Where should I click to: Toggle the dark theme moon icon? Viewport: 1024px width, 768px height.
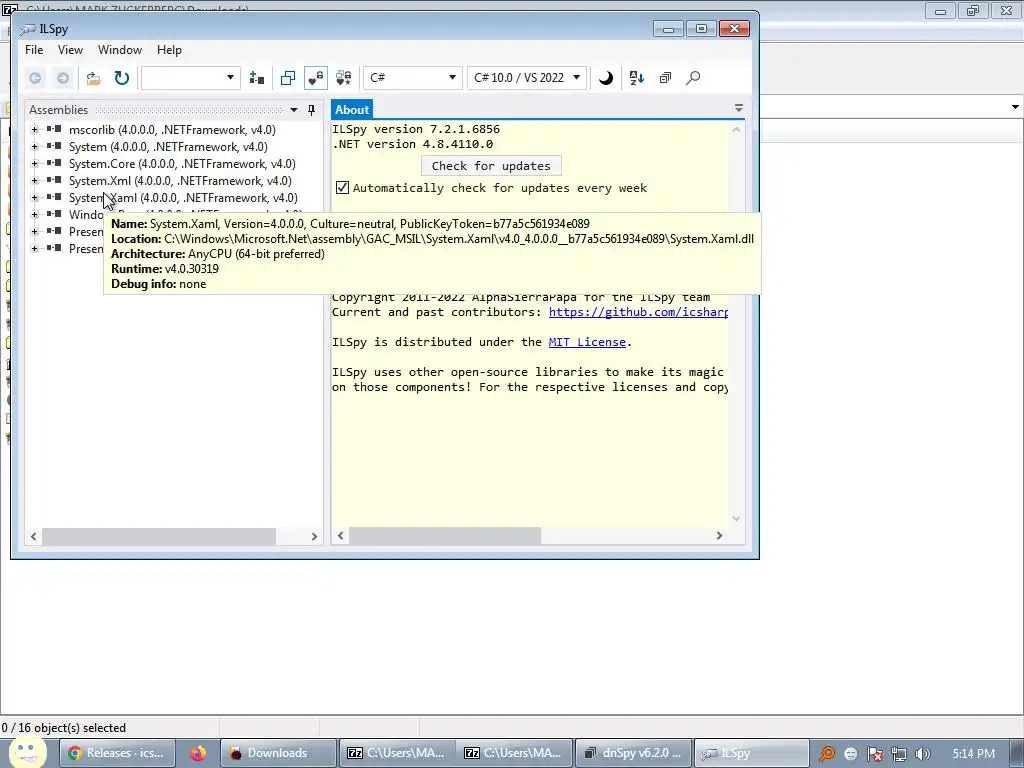click(606, 78)
